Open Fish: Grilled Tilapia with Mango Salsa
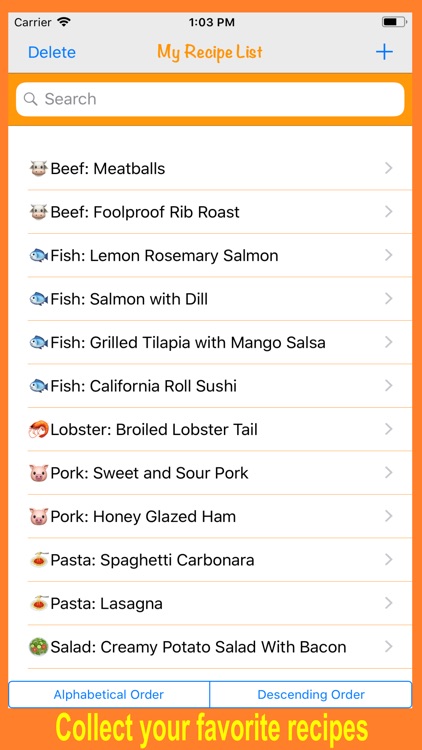The width and height of the screenshot is (422, 750). 220,342
